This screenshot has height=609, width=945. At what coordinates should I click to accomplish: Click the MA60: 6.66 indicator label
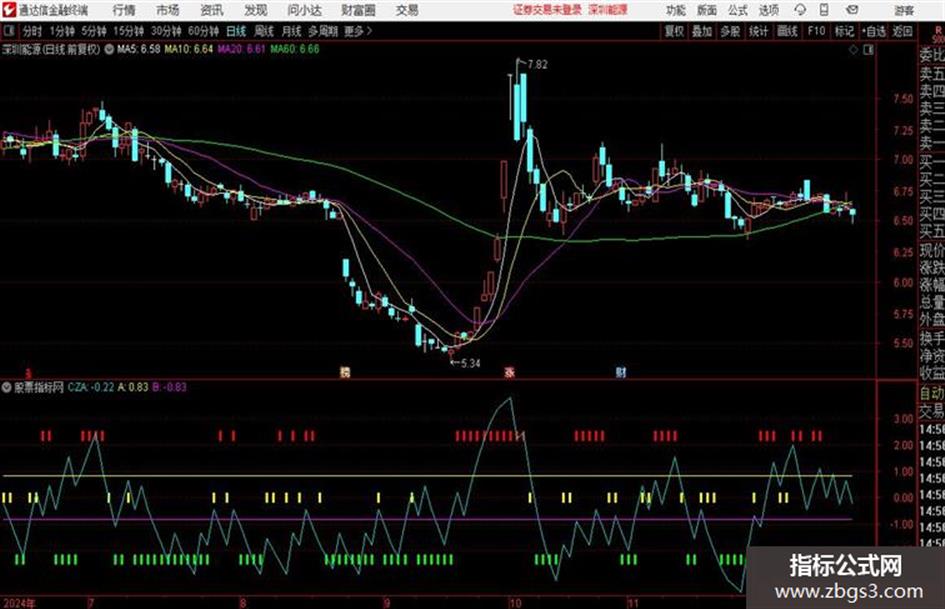[x=295, y=49]
